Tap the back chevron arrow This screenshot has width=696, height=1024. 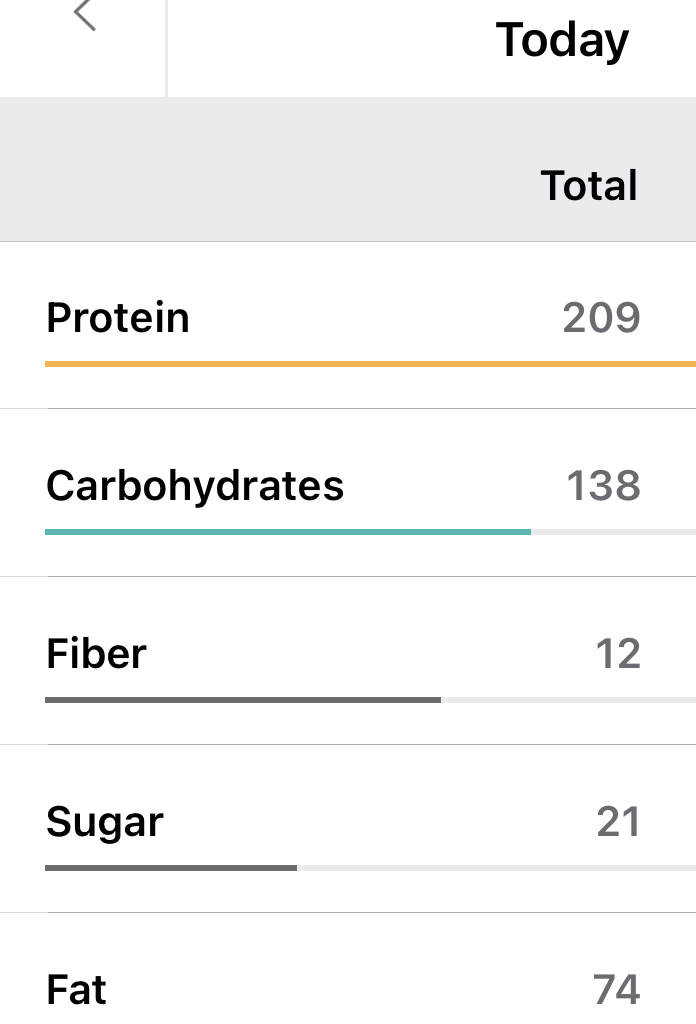tap(85, 15)
